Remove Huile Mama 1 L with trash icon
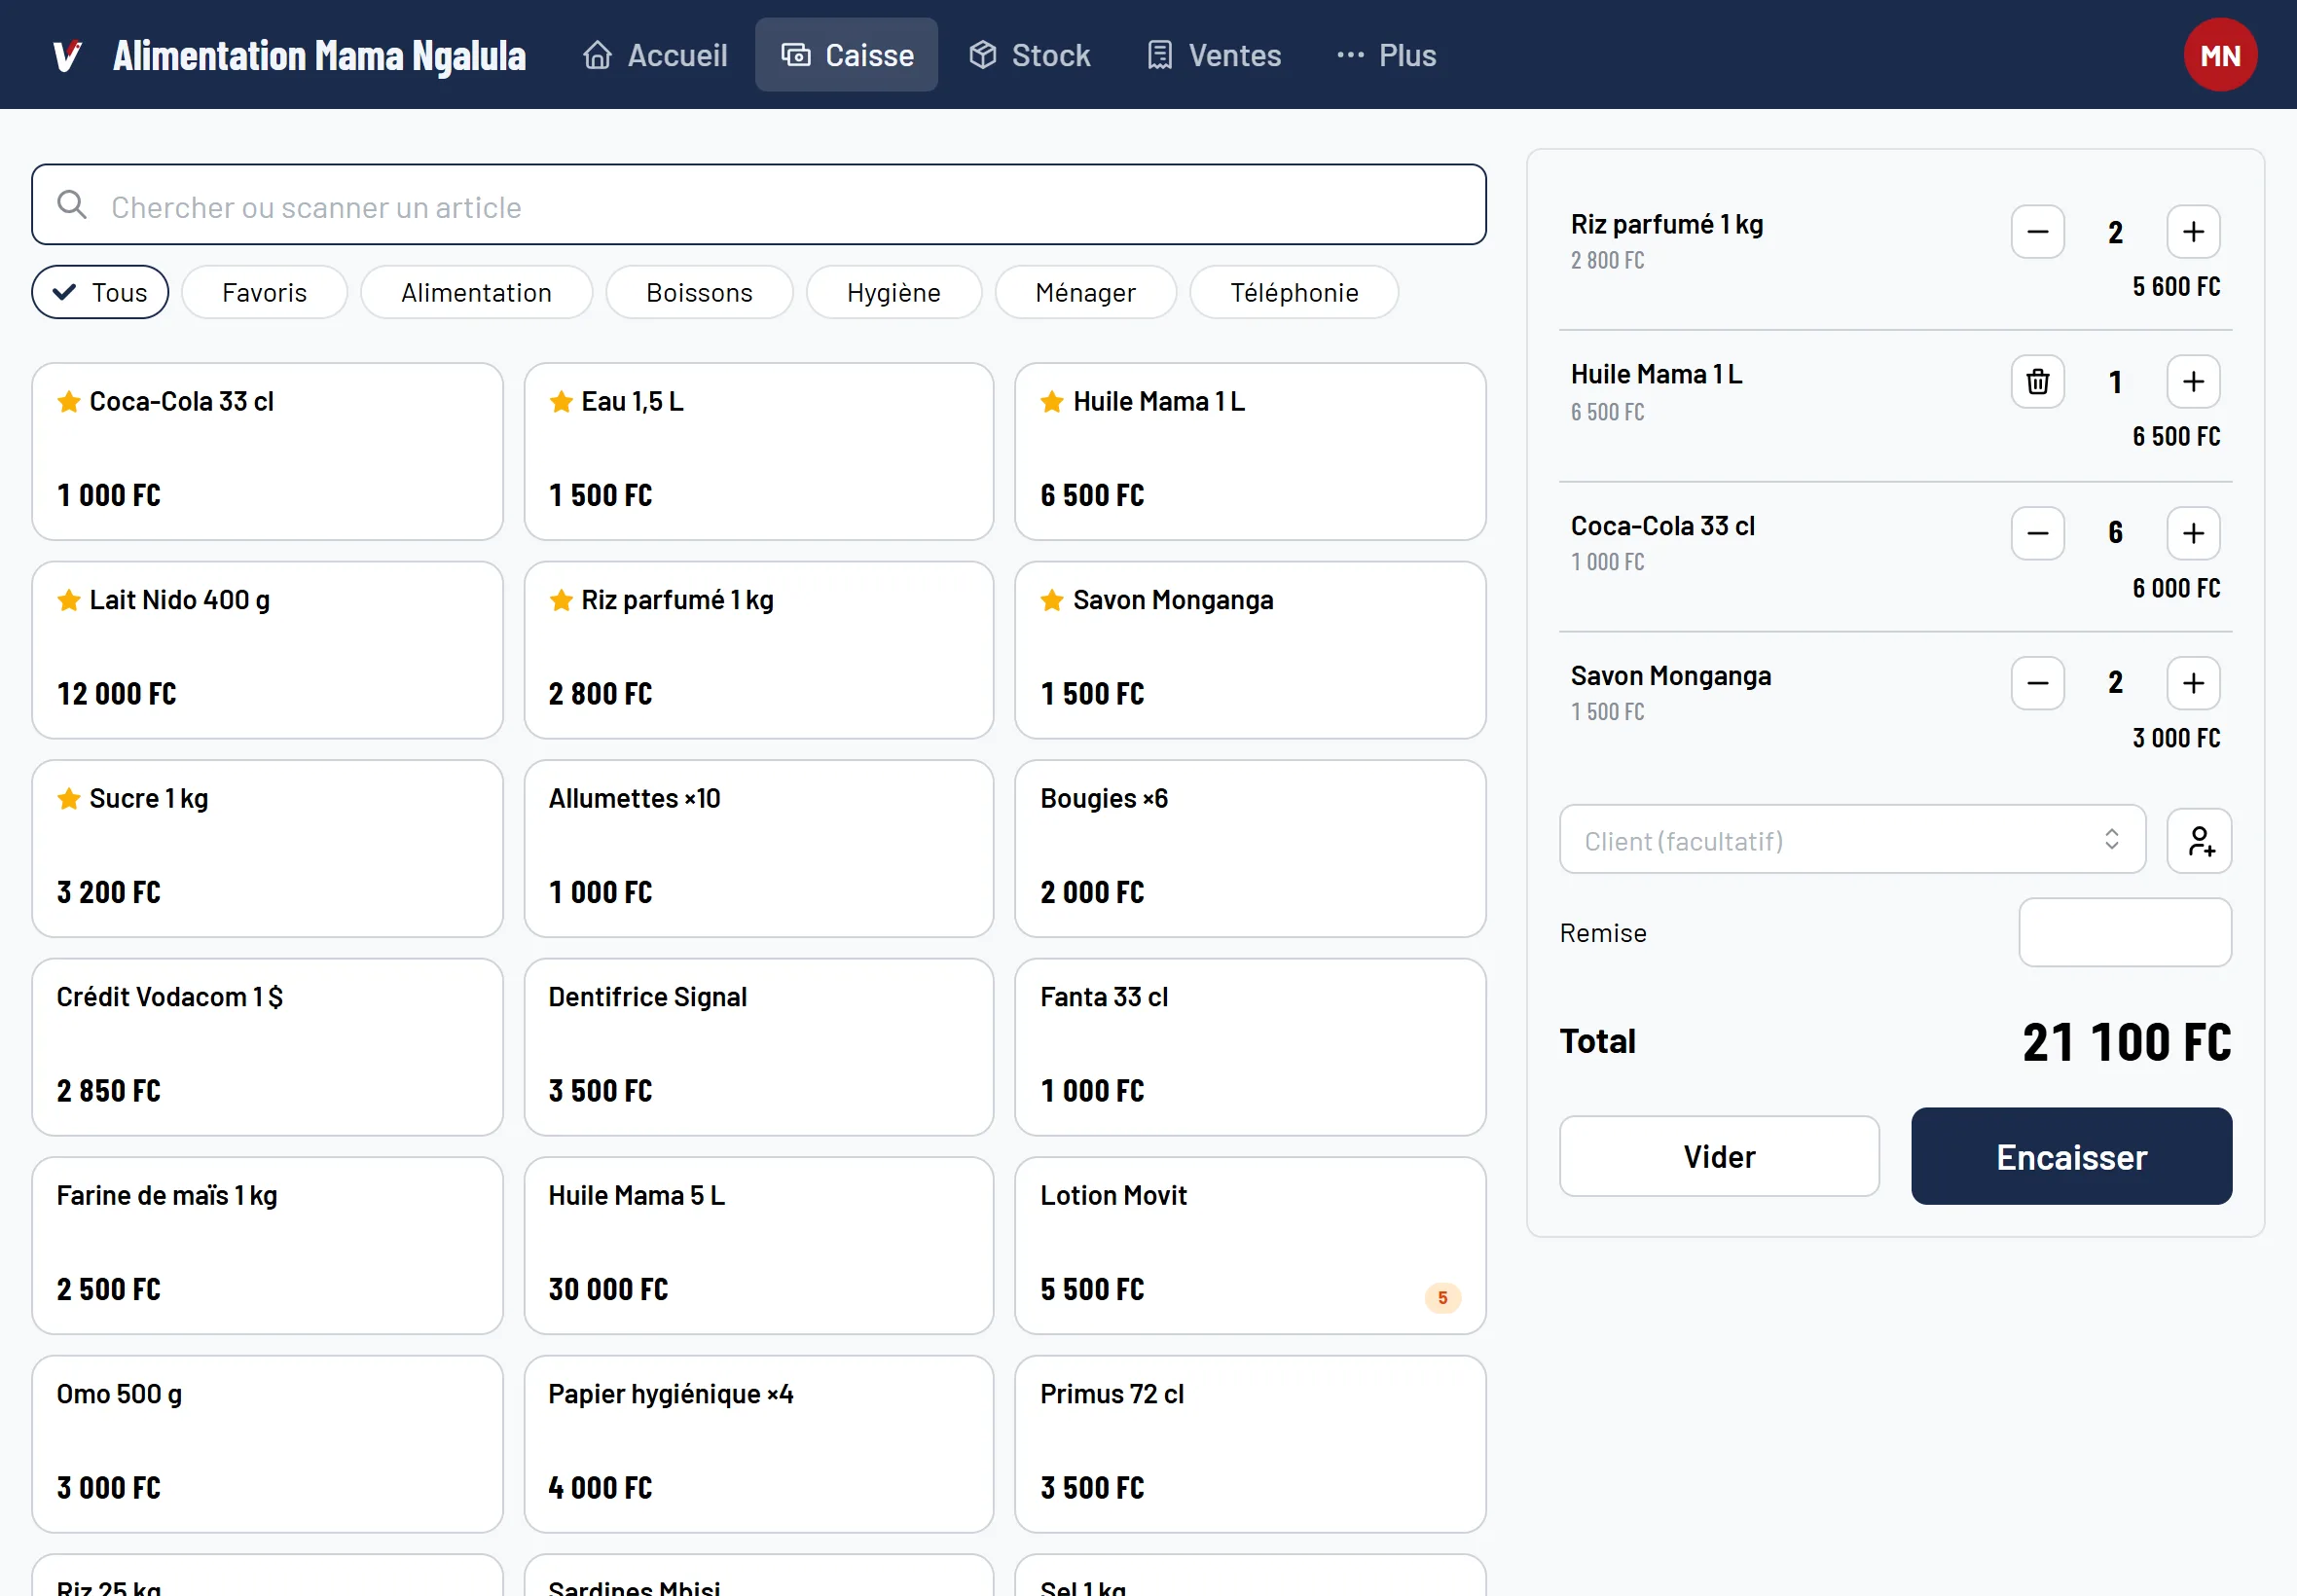Image resolution: width=2297 pixels, height=1596 pixels. point(2038,382)
